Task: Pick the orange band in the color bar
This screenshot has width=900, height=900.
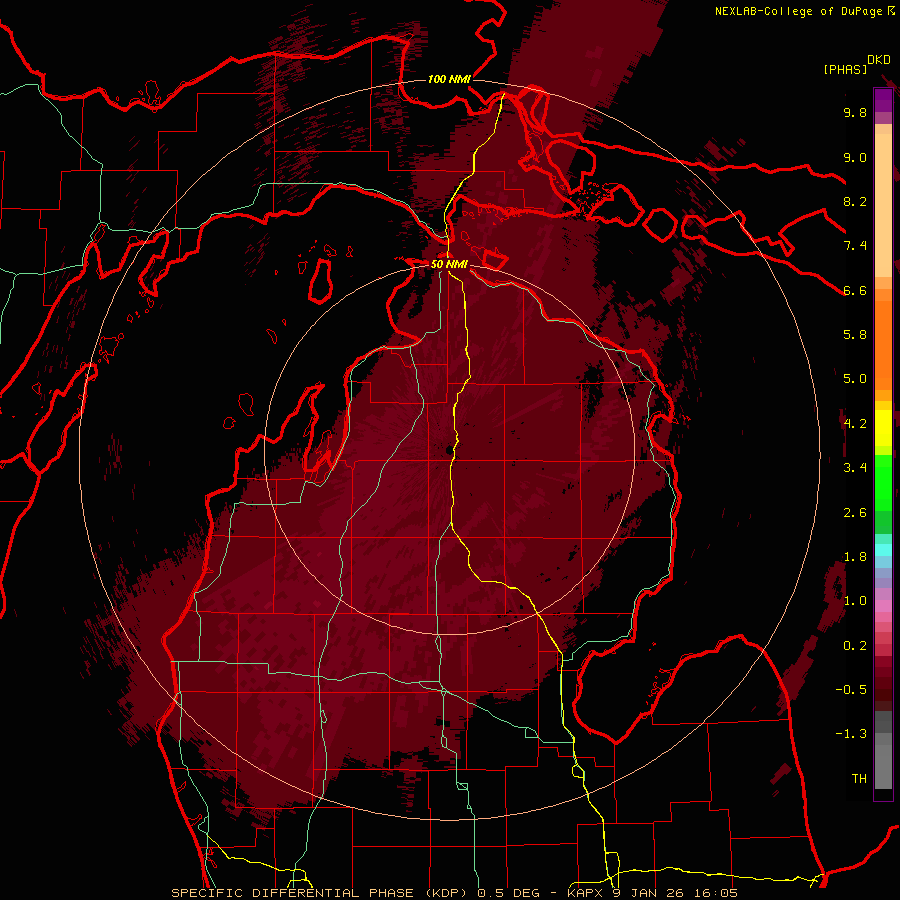Action: coord(883,344)
